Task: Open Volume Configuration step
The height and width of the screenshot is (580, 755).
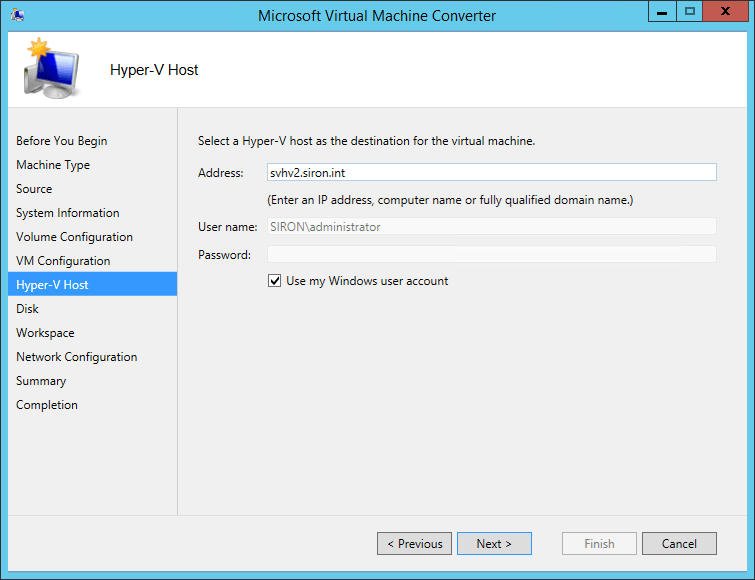Action: [74, 237]
